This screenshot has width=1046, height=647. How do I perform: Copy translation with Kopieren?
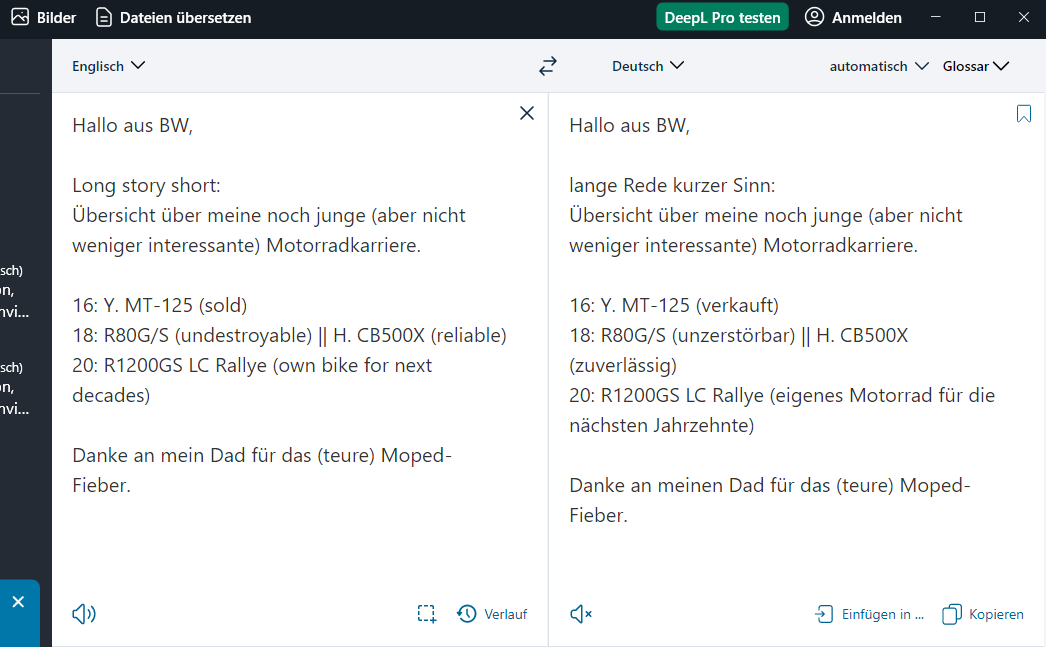tap(983, 614)
